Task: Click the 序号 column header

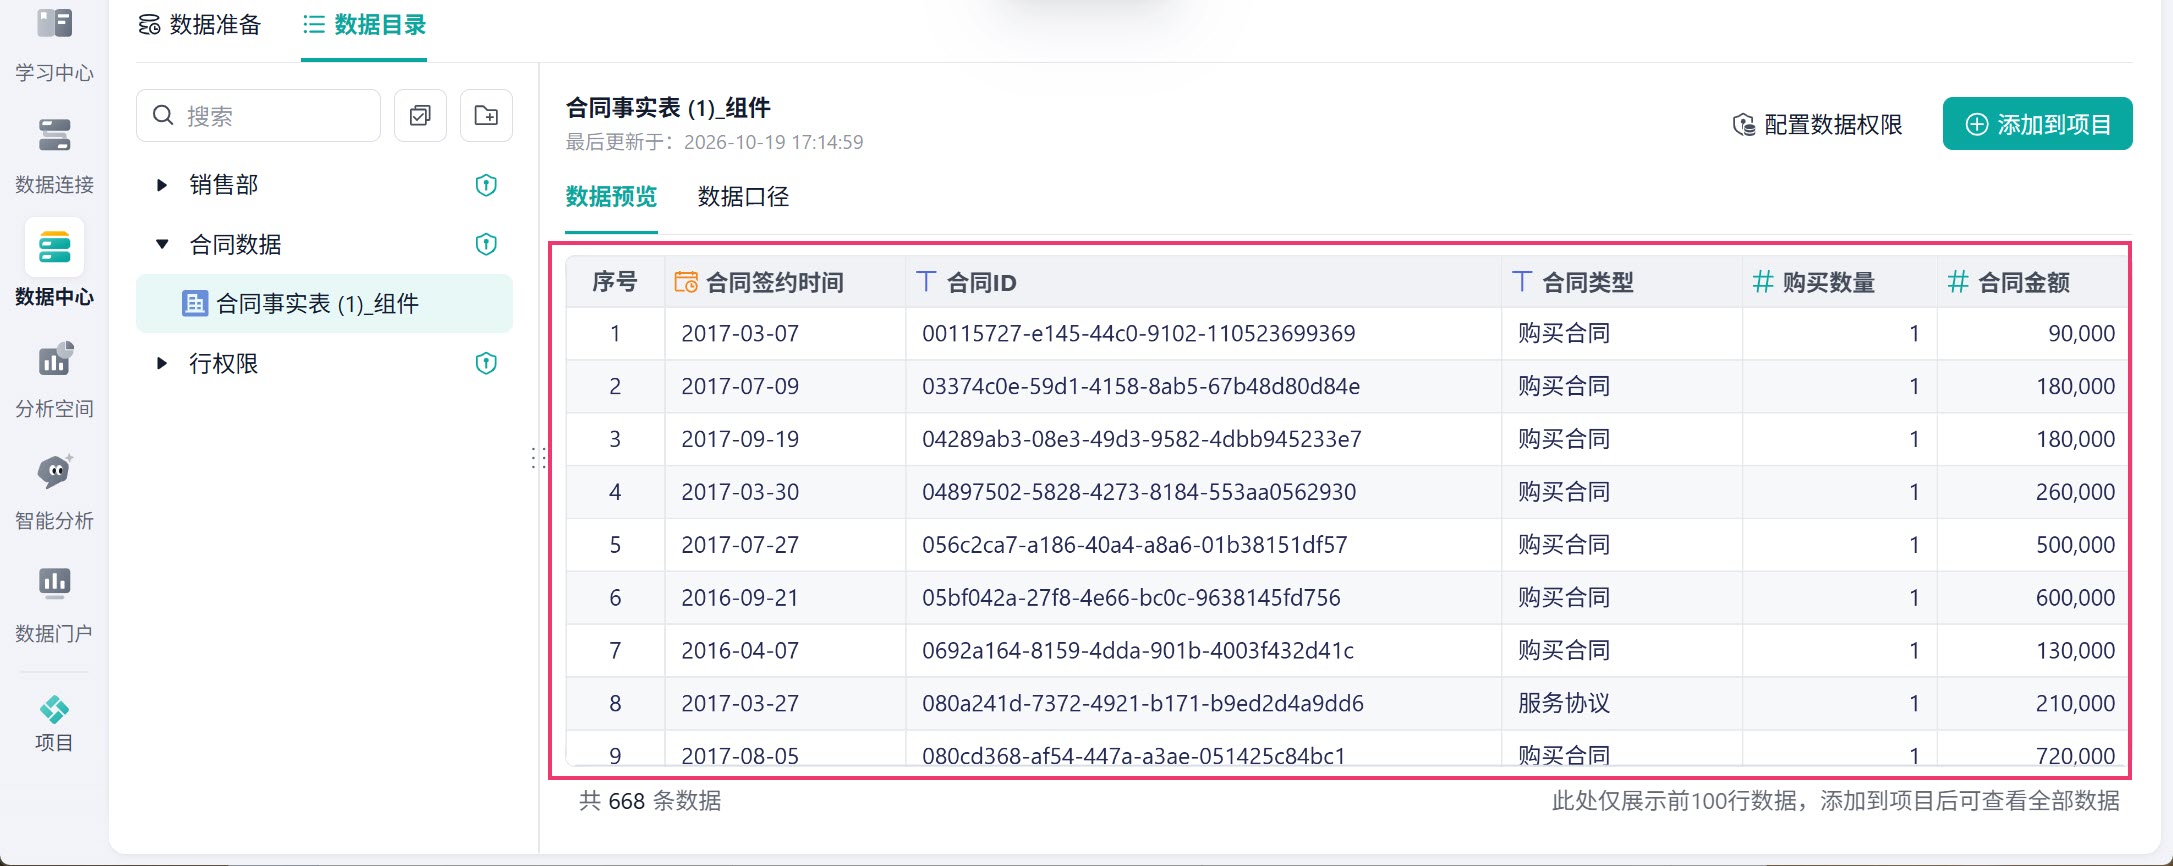Action: [614, 282]
